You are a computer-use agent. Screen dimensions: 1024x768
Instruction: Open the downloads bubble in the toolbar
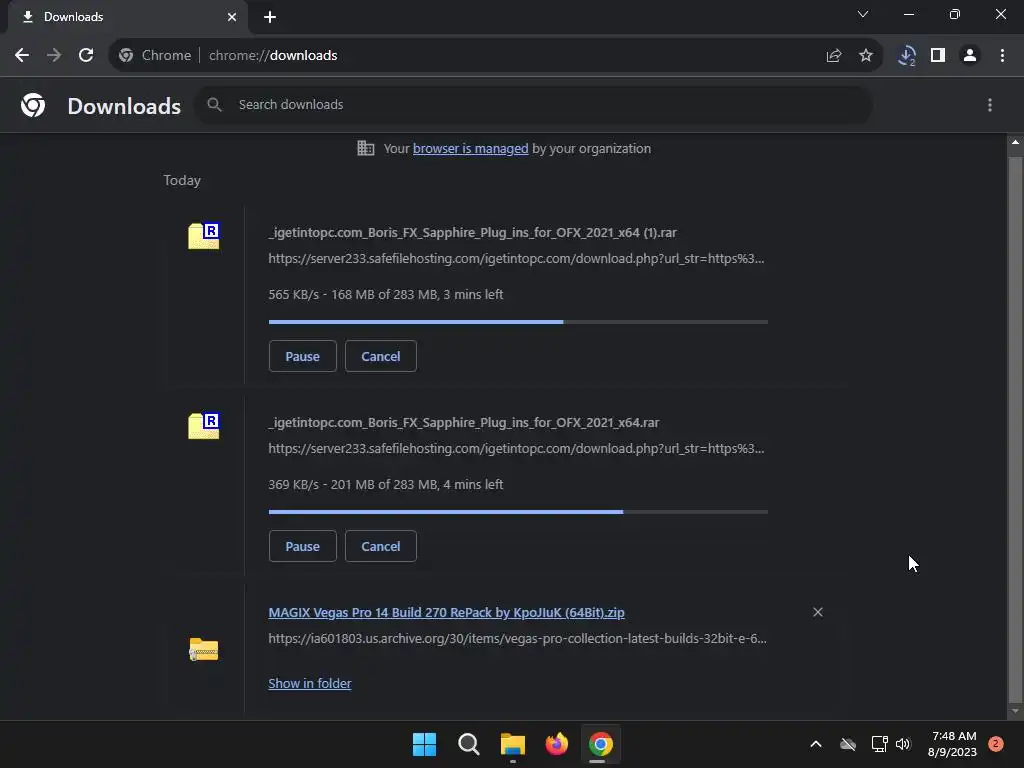(x=906, y=56)
